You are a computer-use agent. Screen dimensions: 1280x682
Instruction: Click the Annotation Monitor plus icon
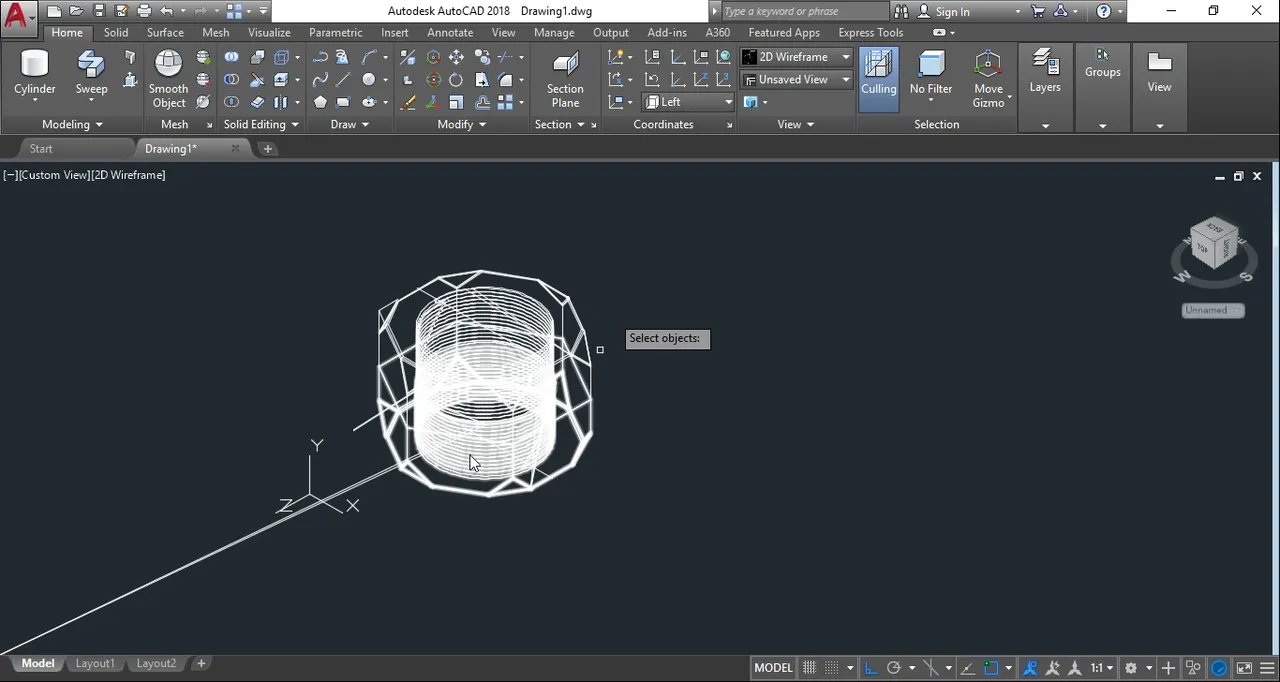coord(1167,668)
